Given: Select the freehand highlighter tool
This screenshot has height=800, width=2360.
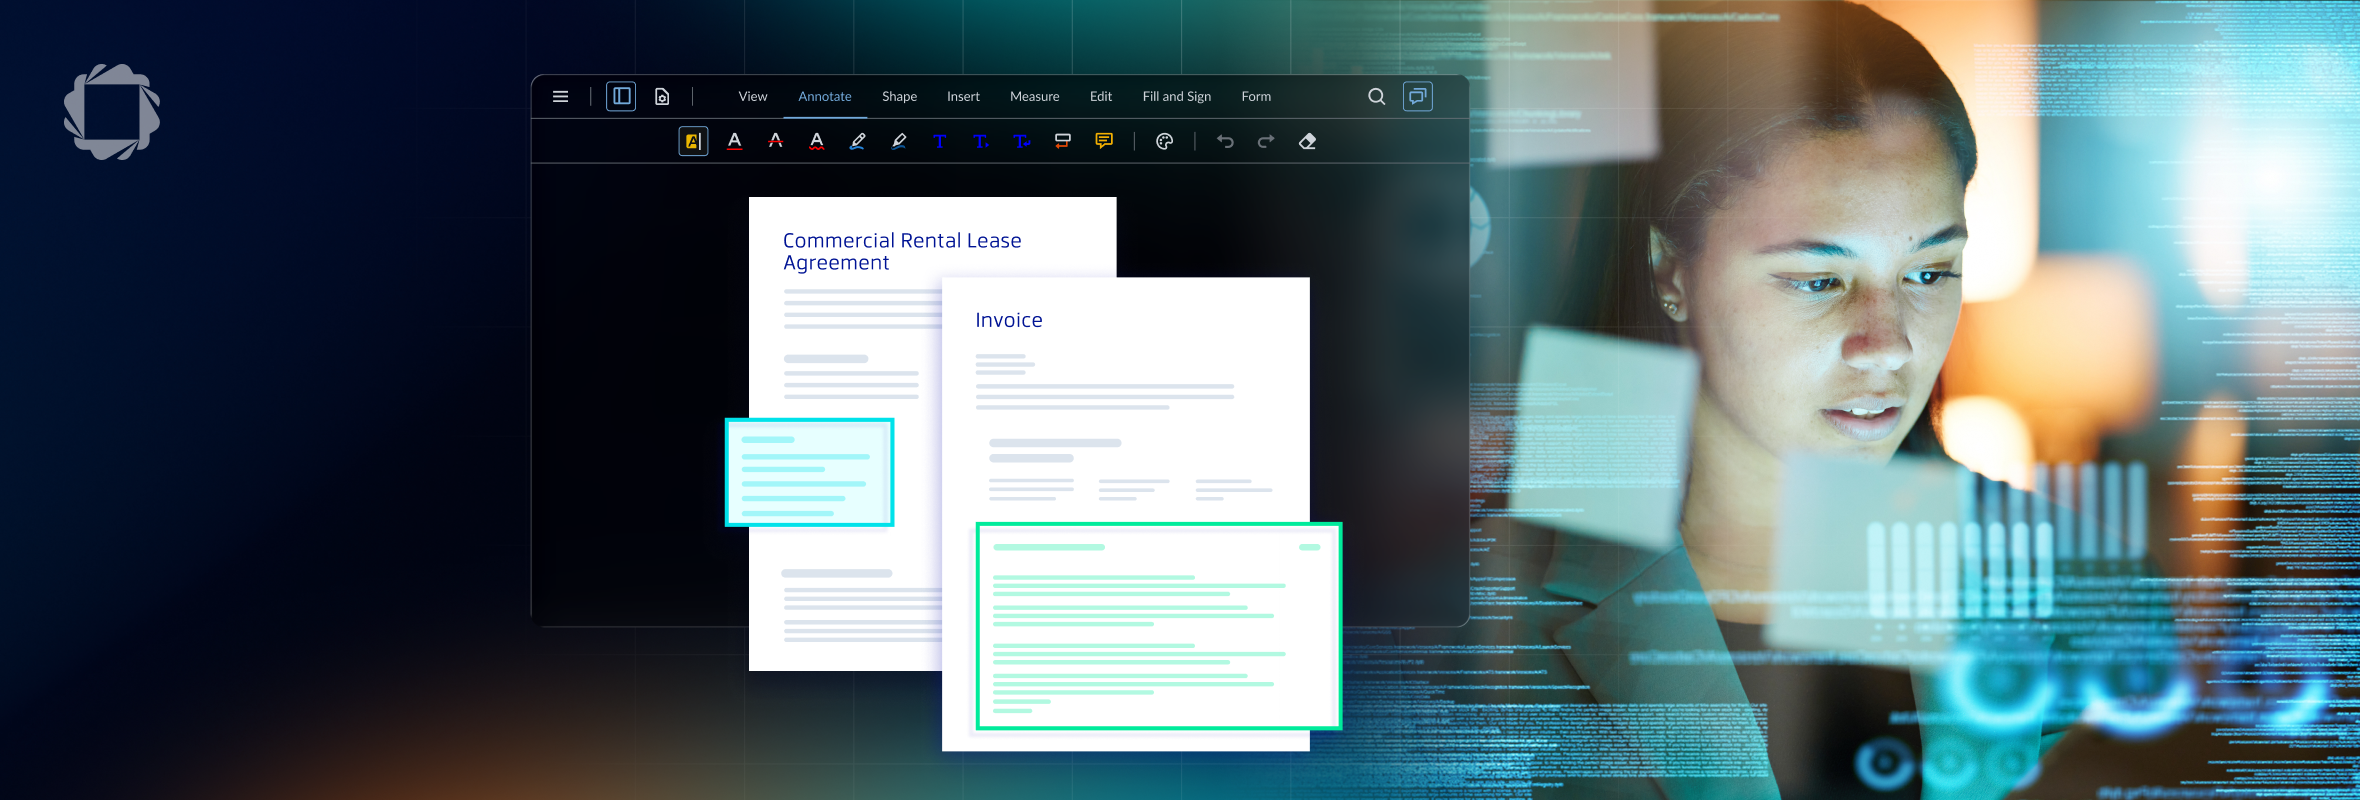Looking at the screenshot, I should pos(899,142).
